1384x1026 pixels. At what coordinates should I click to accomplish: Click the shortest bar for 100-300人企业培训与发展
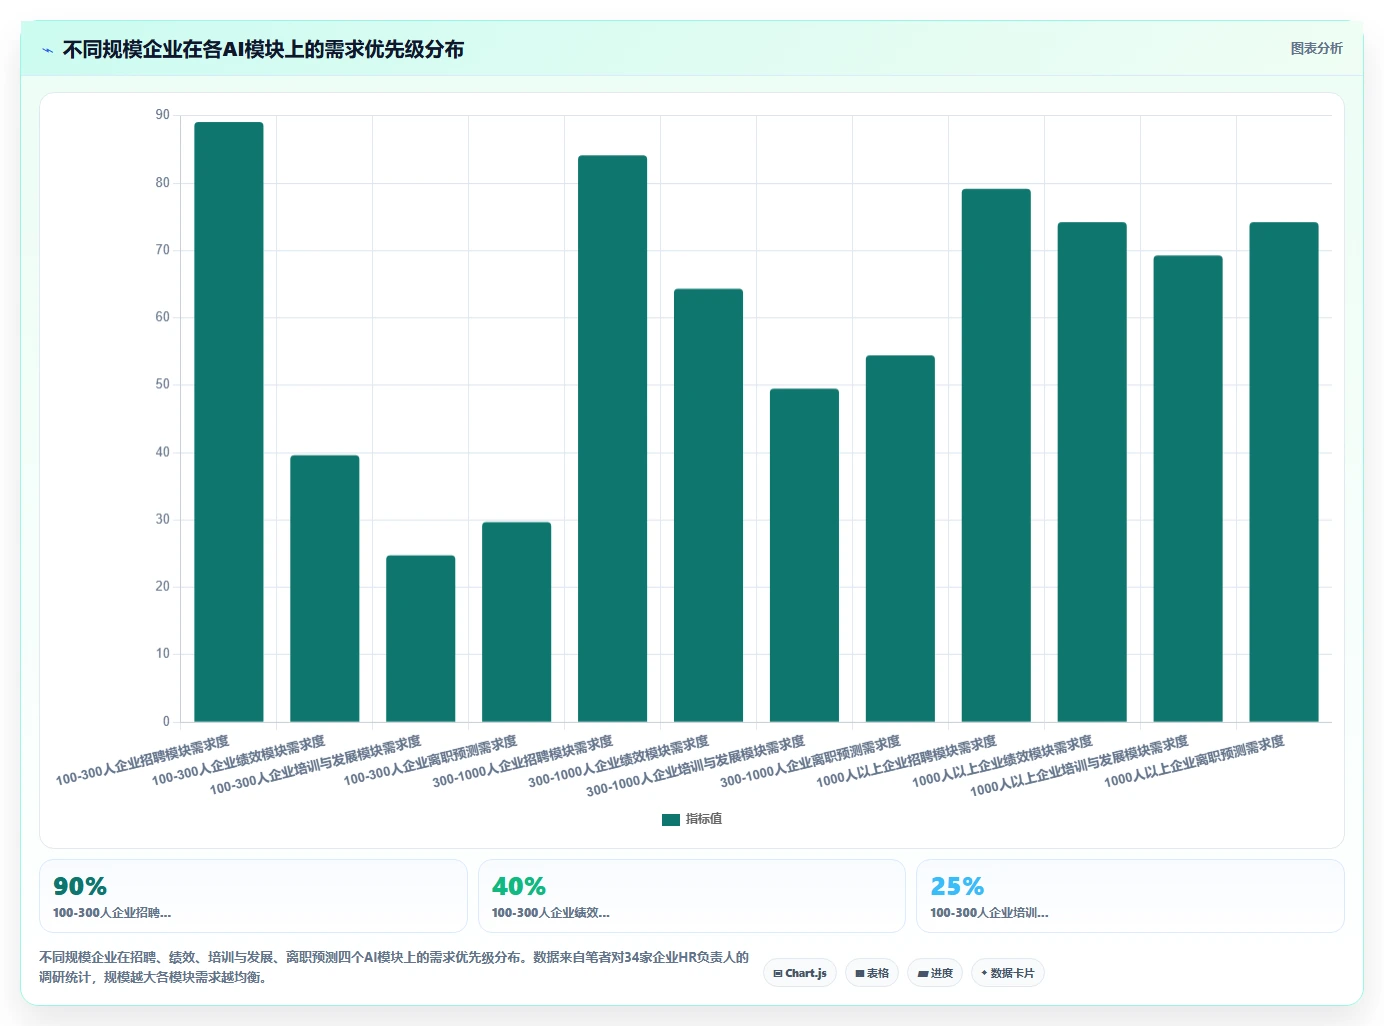pos(421,639)
